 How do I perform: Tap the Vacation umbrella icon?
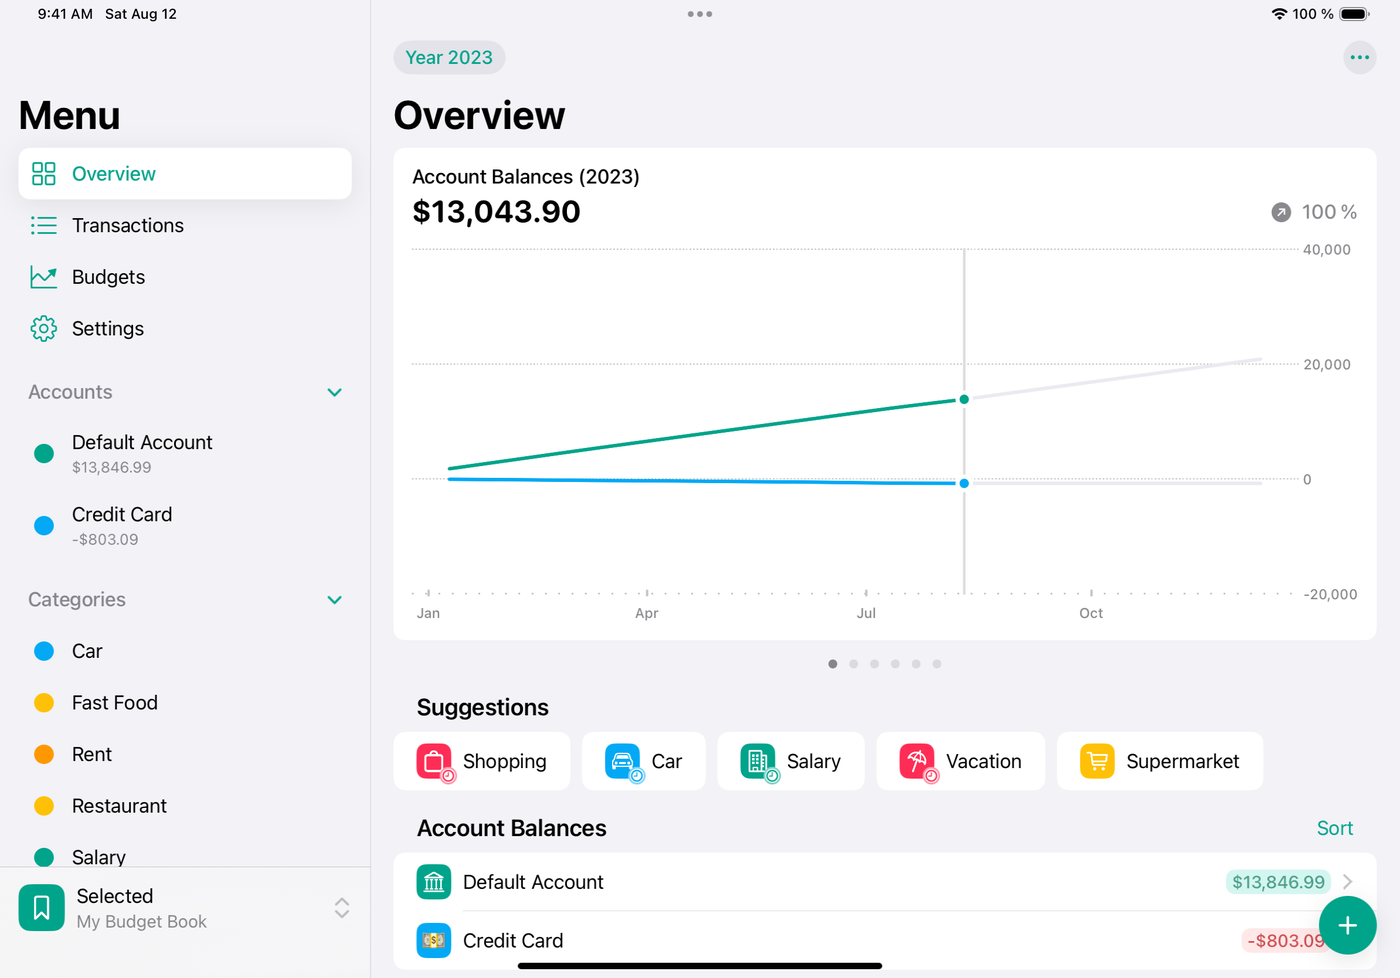pos(916,761)
